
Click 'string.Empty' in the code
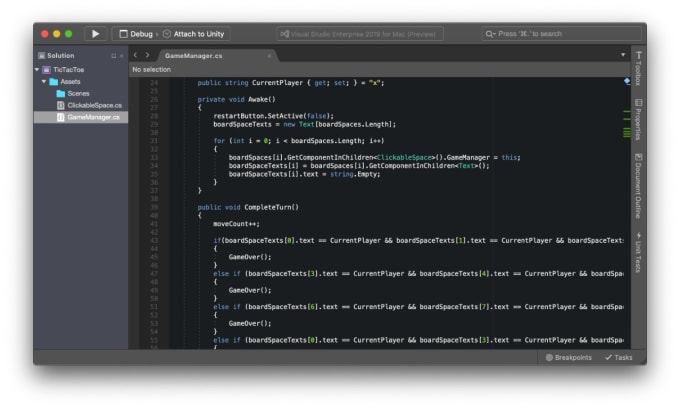pos(355,174)
